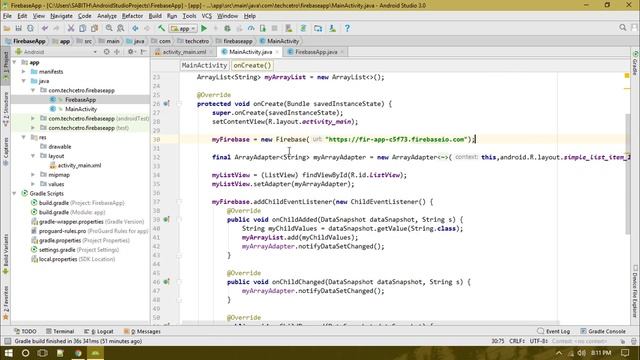Close the MainActivity.java tab
This screenshot has height=360, width=640.
[x=277, y=52]
